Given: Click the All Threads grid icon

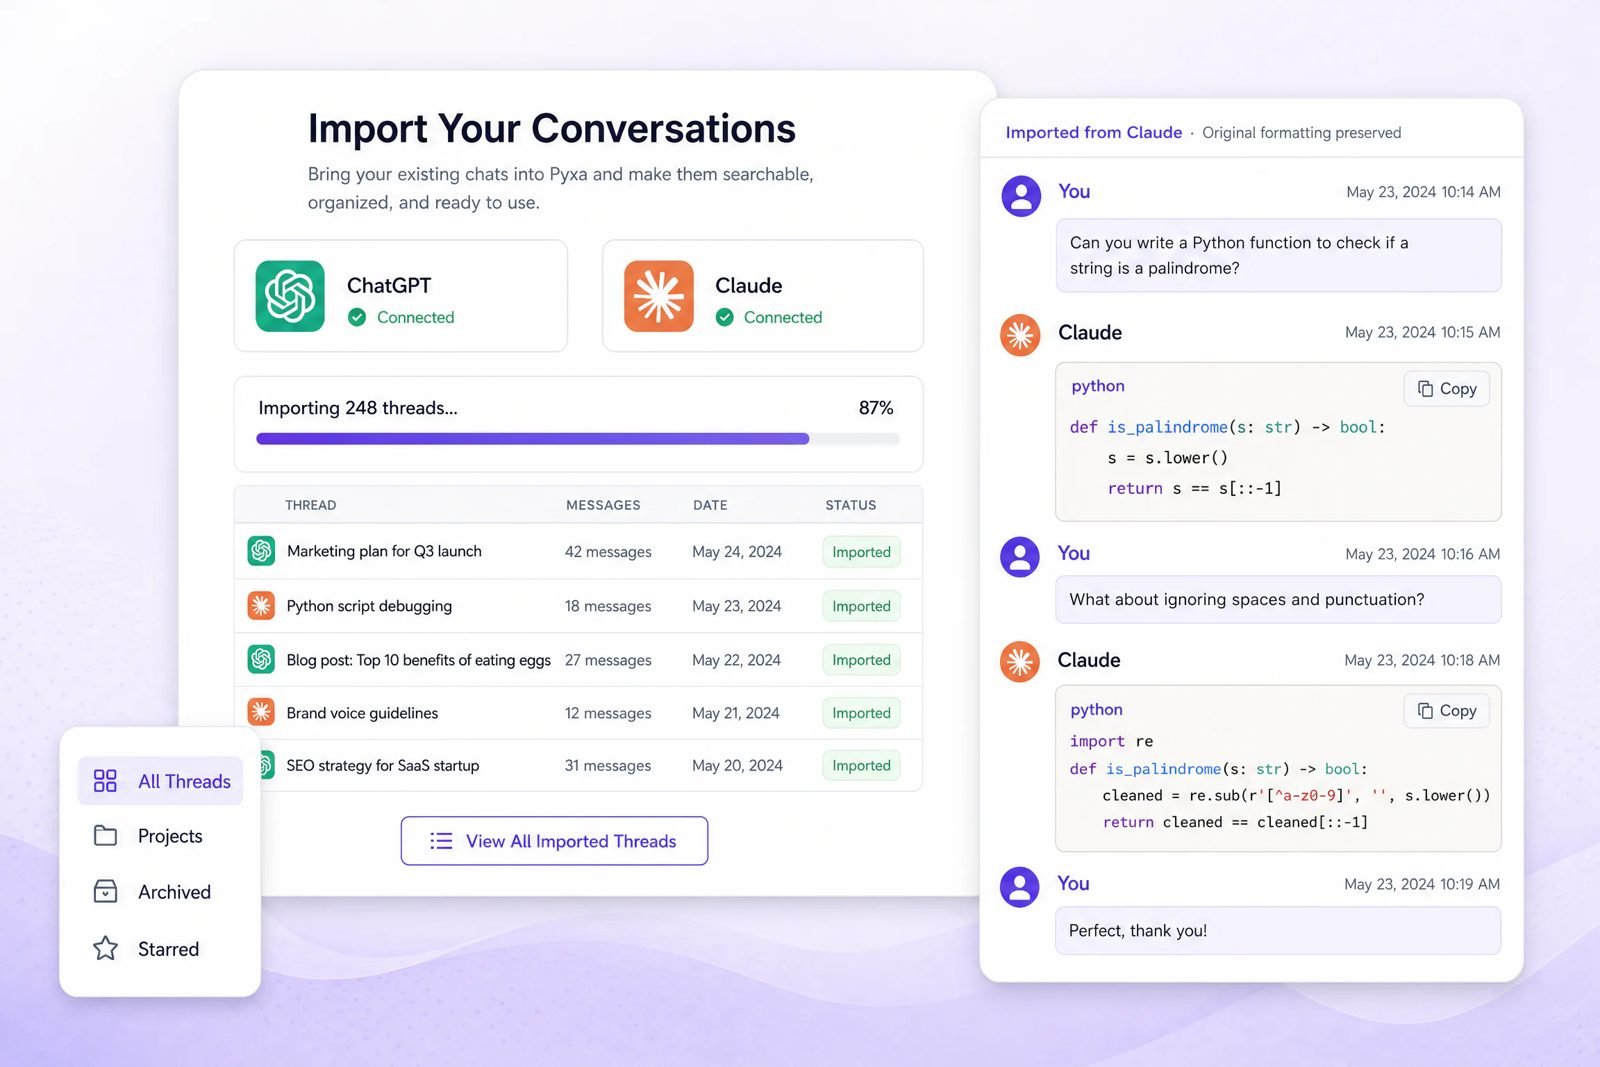Looking at the screenshot, I should click(105, 781).
